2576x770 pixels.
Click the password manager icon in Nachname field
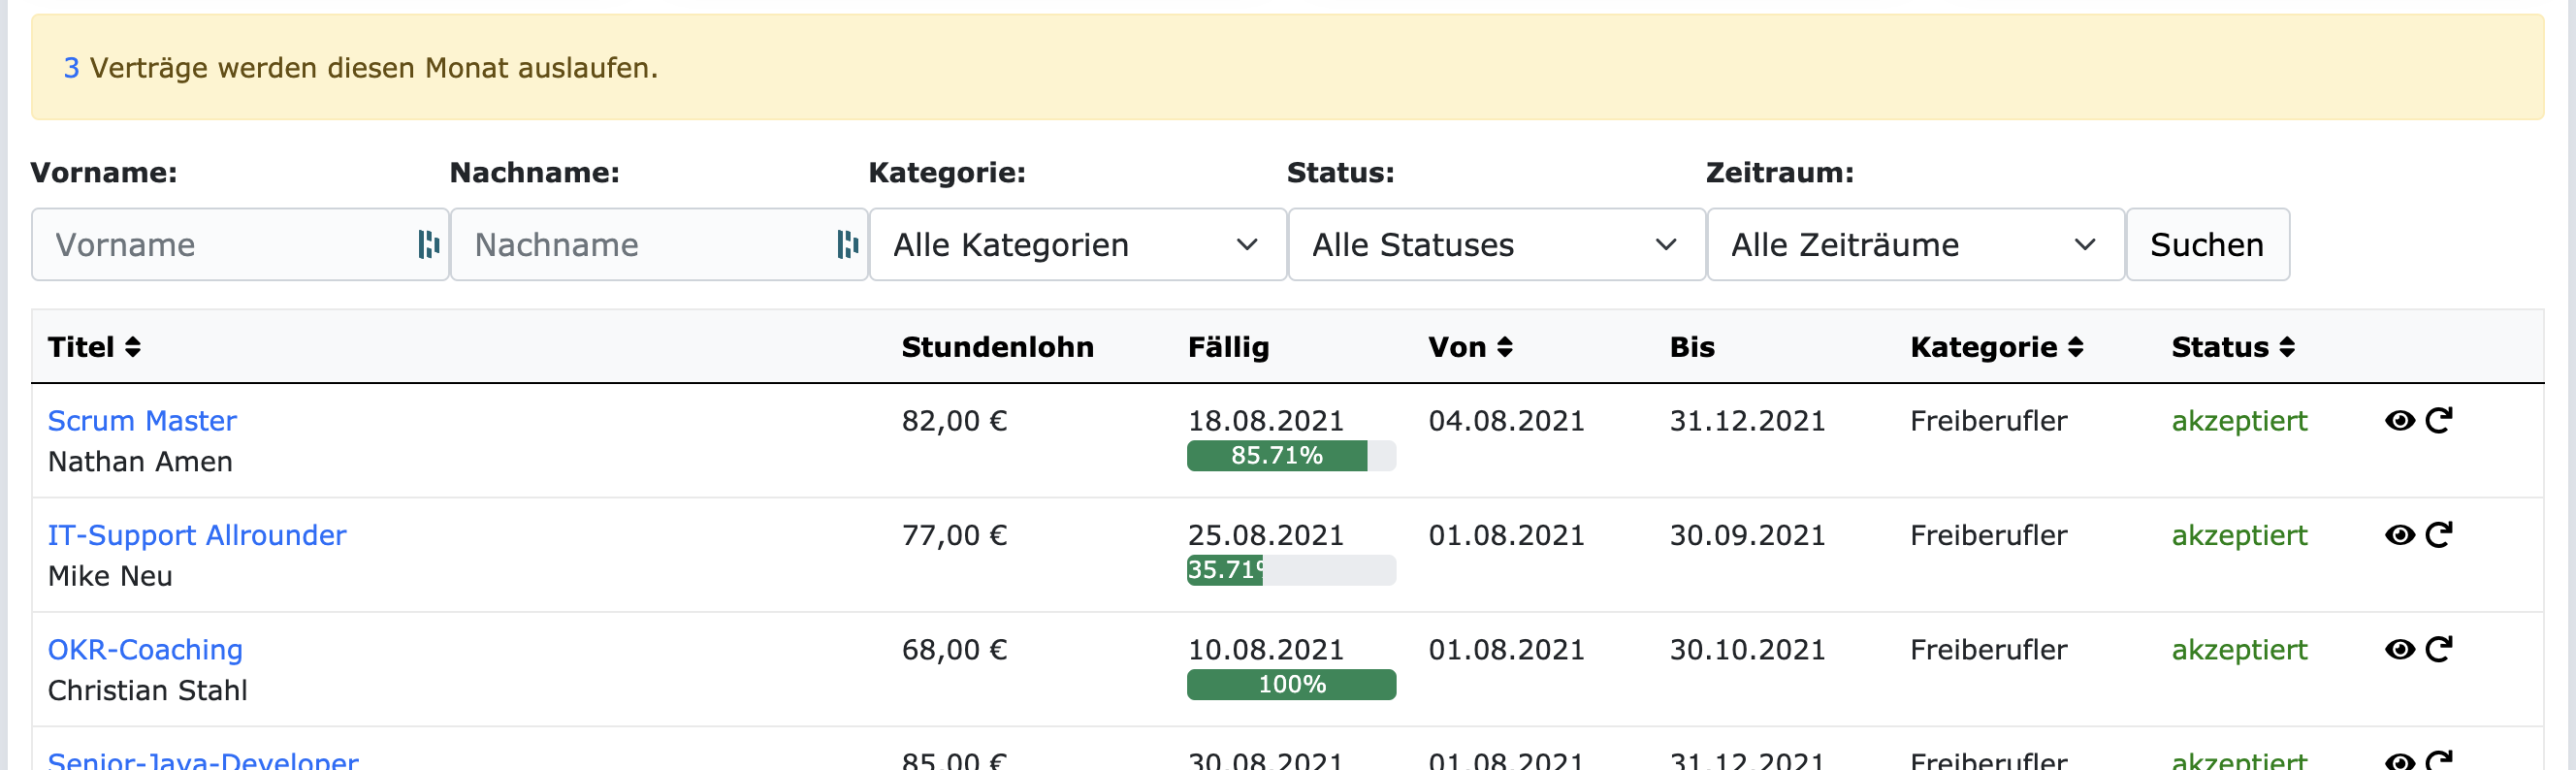(x=847, y=245)
